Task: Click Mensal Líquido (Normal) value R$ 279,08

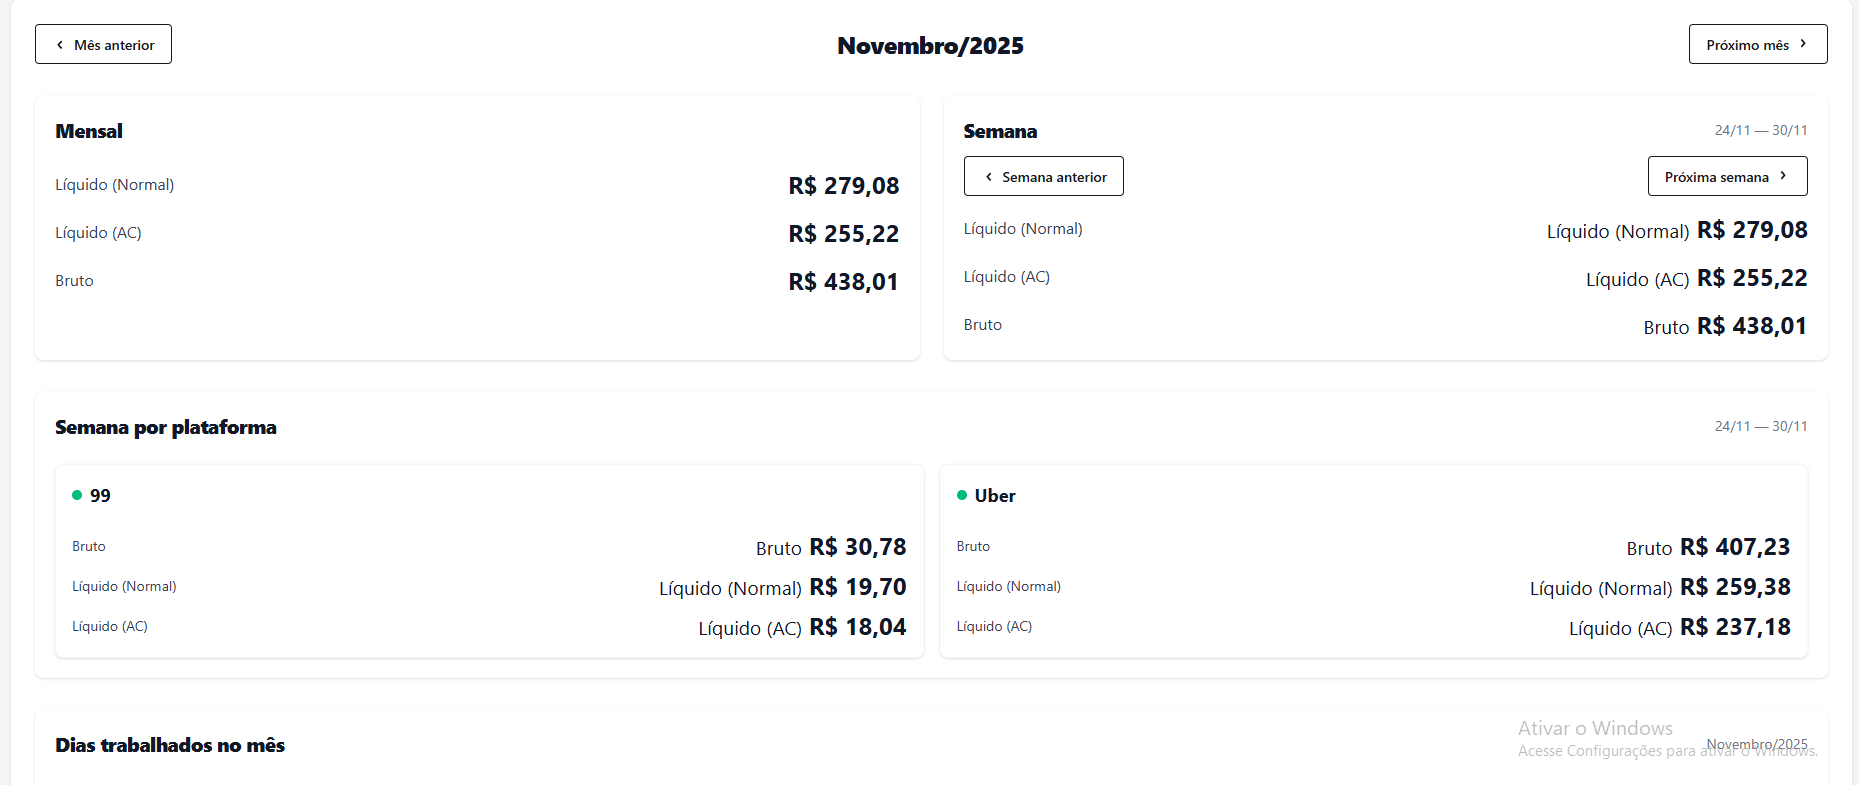Action: point(843,186)
